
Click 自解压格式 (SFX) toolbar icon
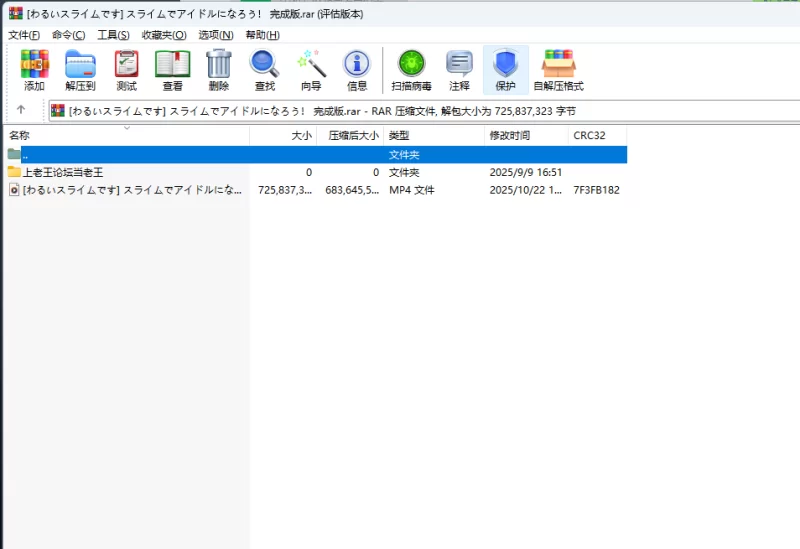click(x=558, y=70)
